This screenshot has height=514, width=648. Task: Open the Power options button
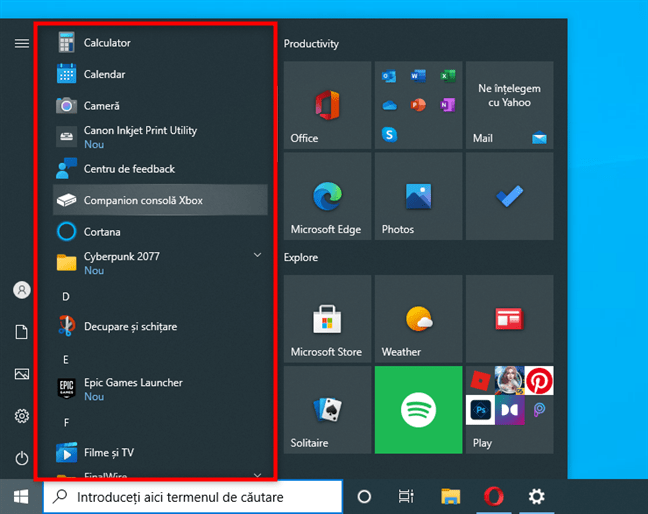click(x=22, y=458)
